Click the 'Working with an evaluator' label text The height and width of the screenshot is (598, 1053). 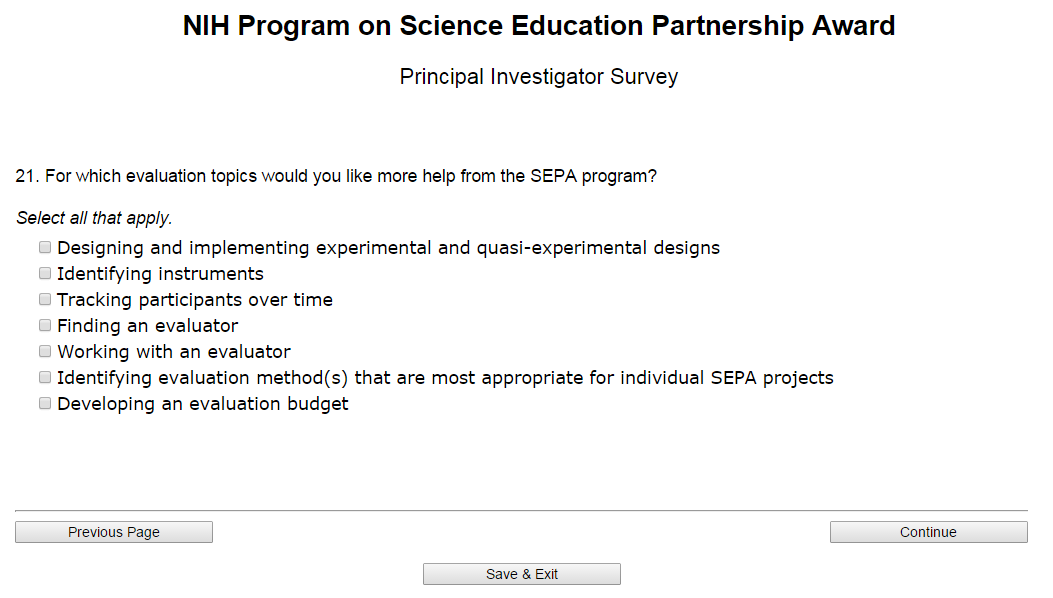pos(174,352)
